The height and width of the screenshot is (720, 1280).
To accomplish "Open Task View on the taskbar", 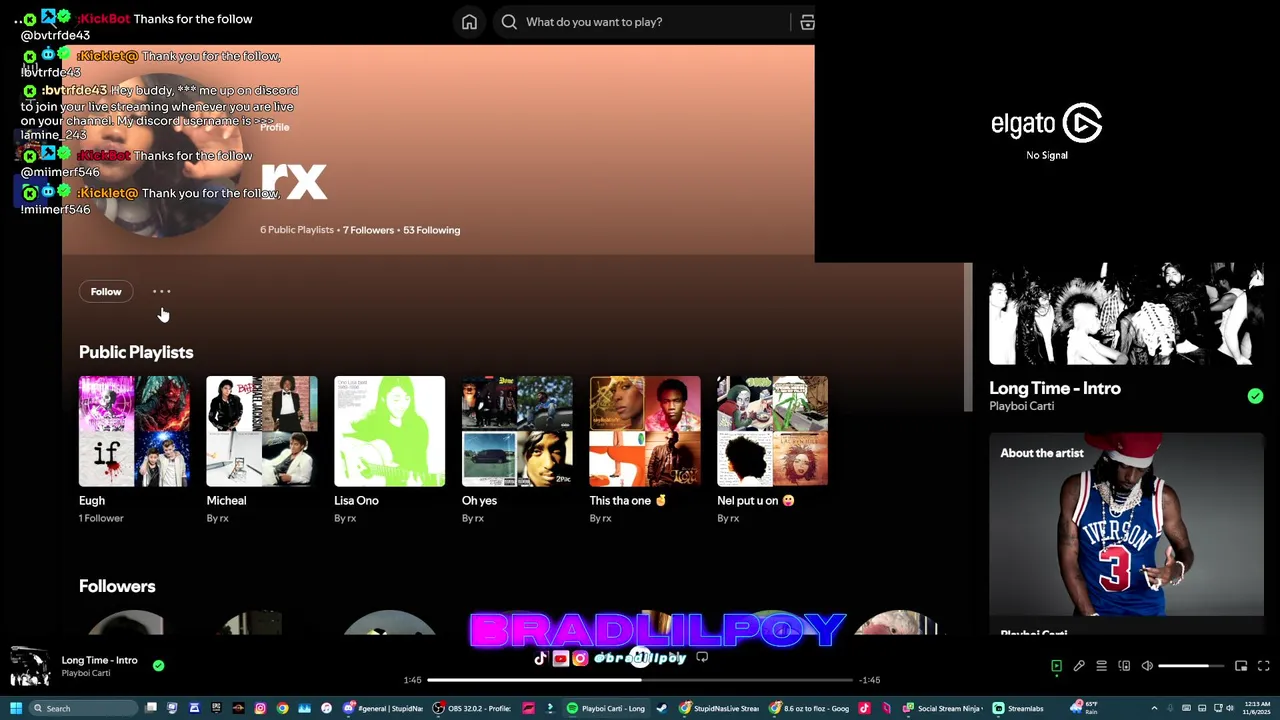I will [151, 708].
